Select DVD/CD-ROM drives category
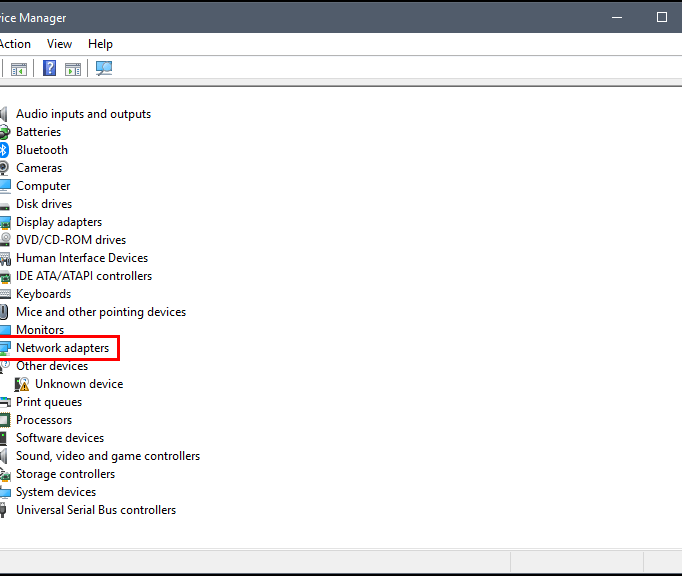Image resolution: width=682 pixels, height=576 pixels. pyautogui.click(x=71, y=240)
